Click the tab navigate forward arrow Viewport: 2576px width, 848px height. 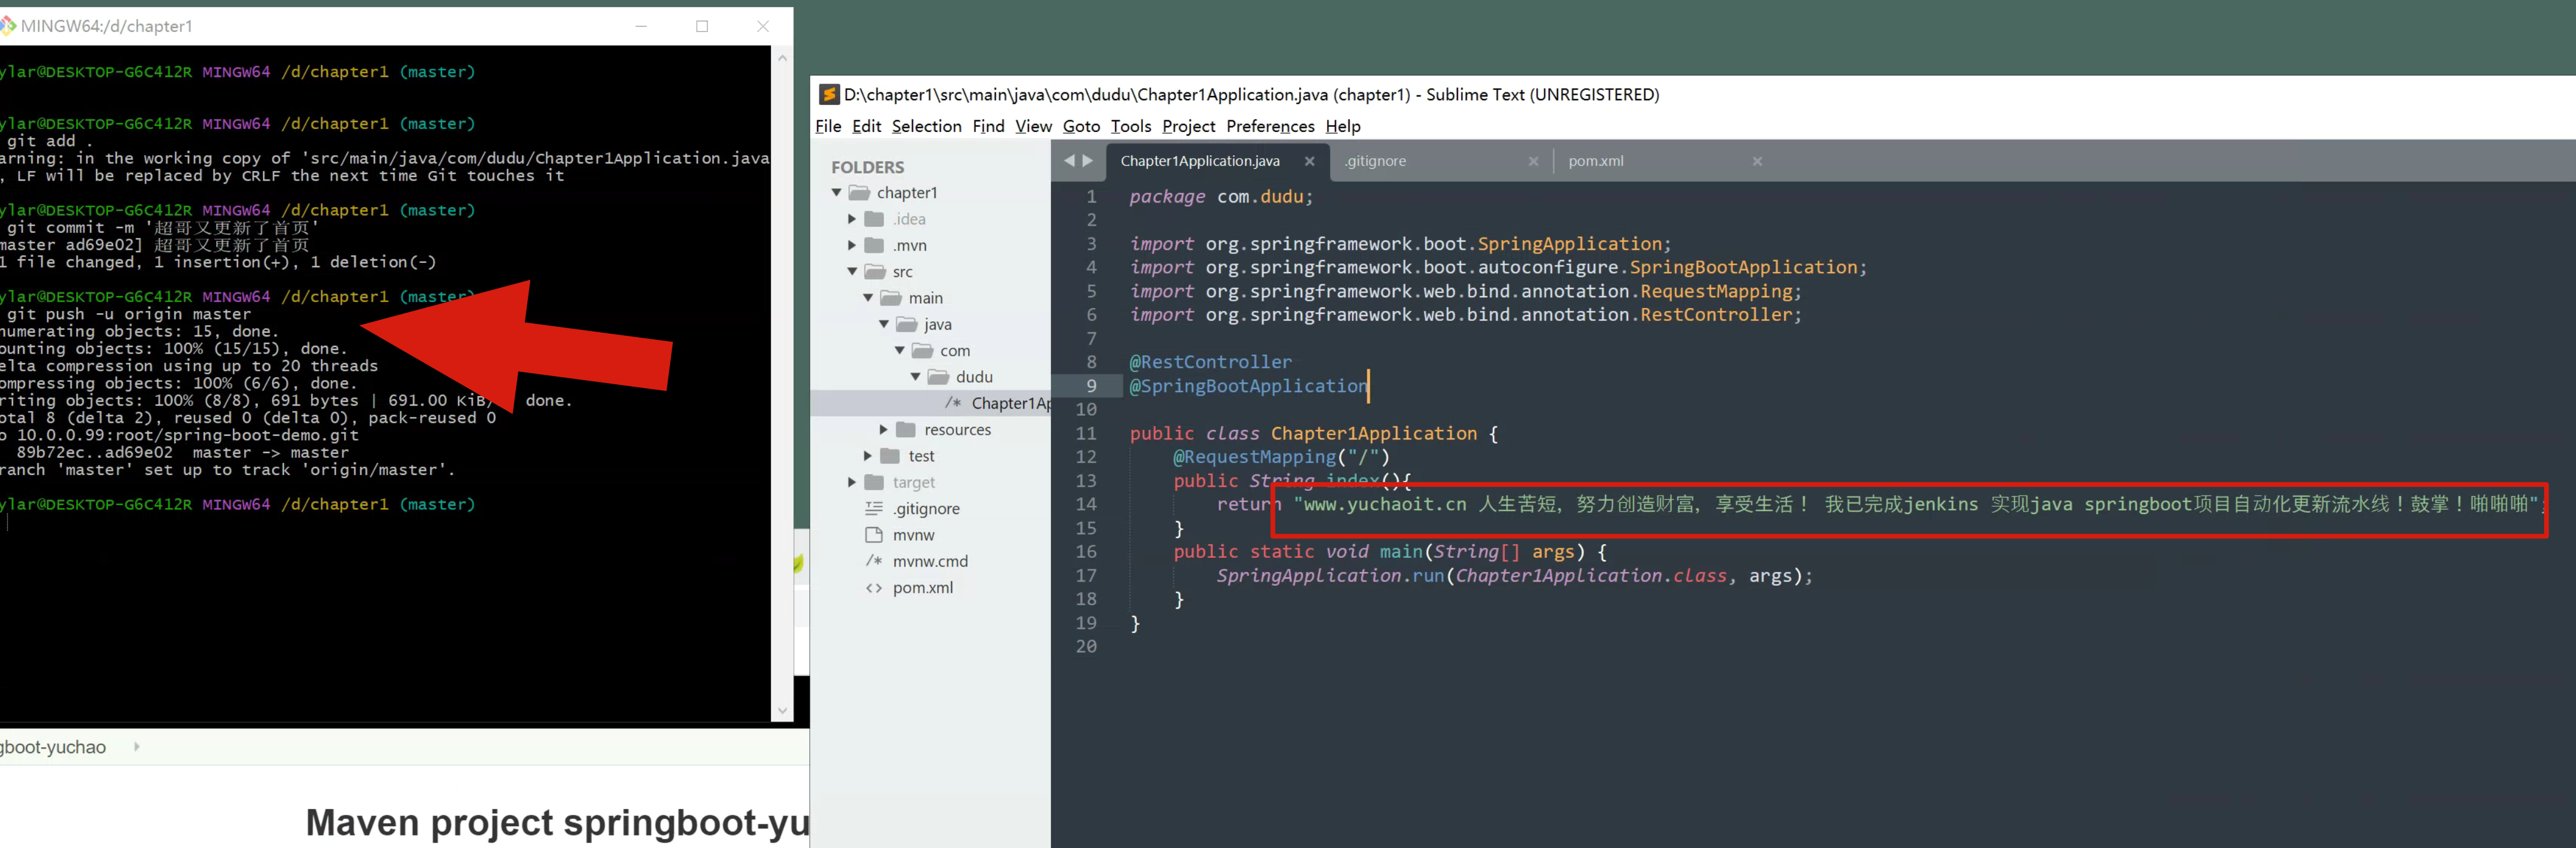tap(1088, 161)
